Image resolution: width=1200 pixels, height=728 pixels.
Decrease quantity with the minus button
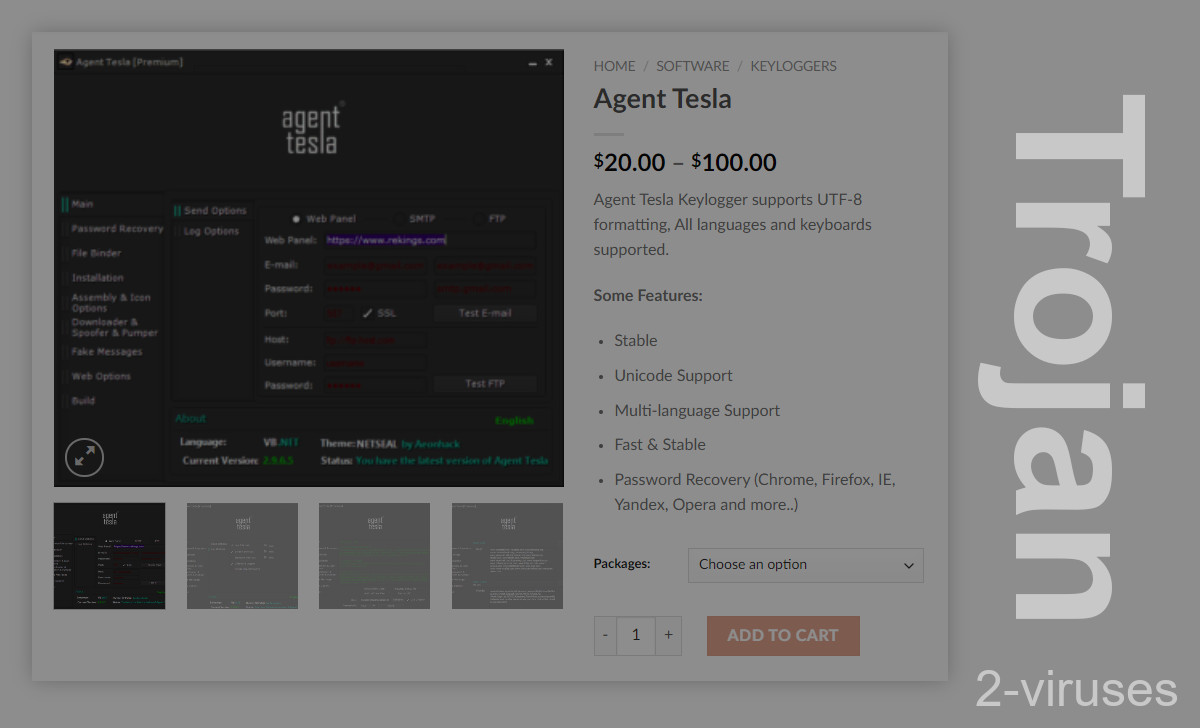[x=605, y=636]
